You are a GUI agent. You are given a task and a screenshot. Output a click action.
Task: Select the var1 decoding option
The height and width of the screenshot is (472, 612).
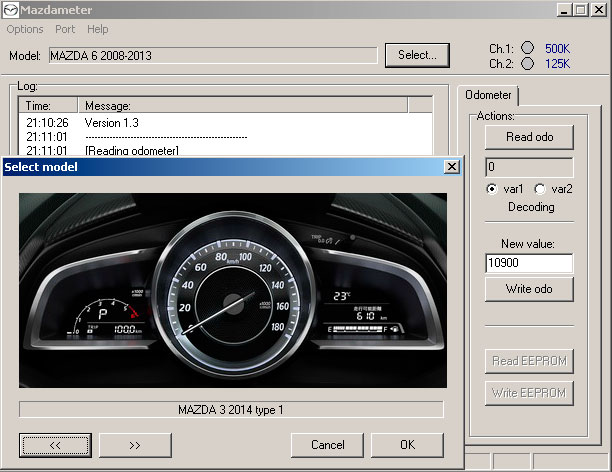[x=491, y=189]
